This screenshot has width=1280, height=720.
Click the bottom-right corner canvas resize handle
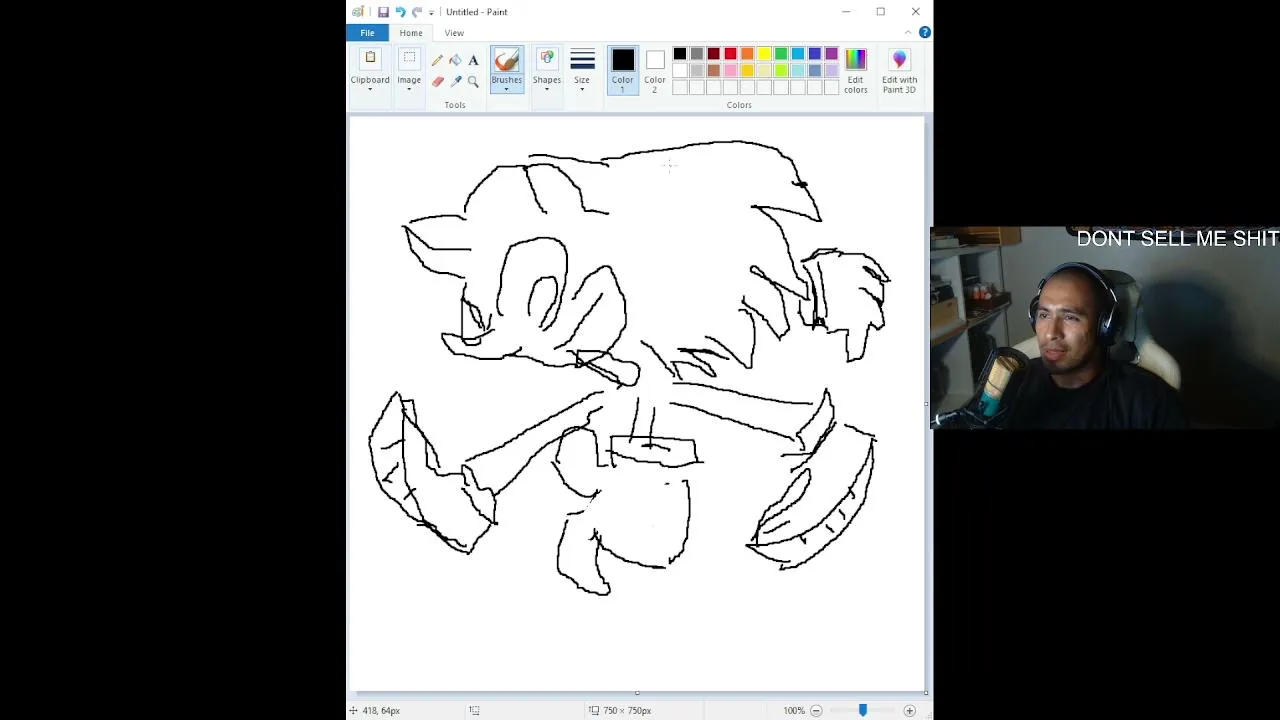pyautogui.click(x=926, y=692)
